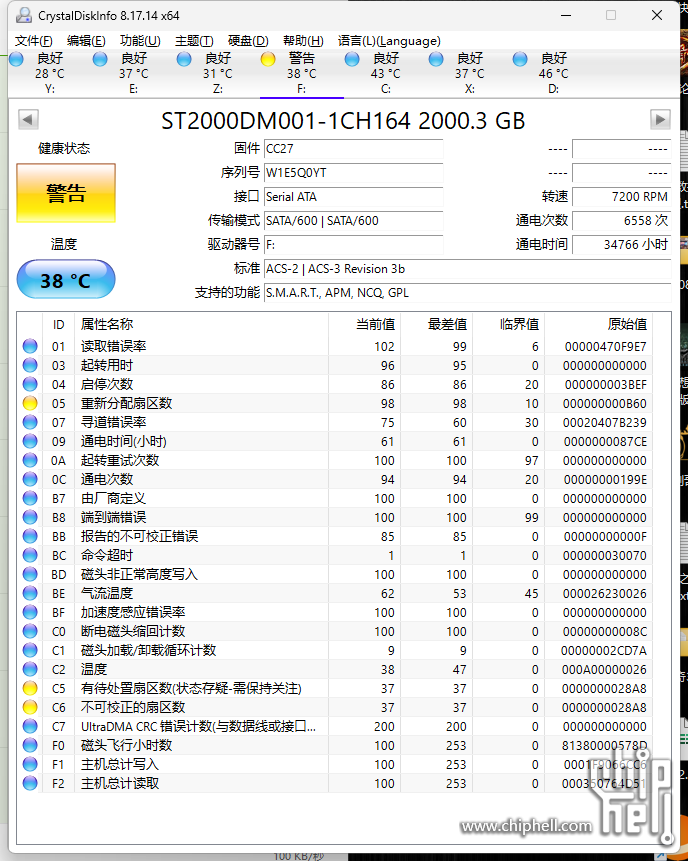Screen dimensions: 688x861
Task: Click raw value 00020407B239
Action: coord(605,423)
